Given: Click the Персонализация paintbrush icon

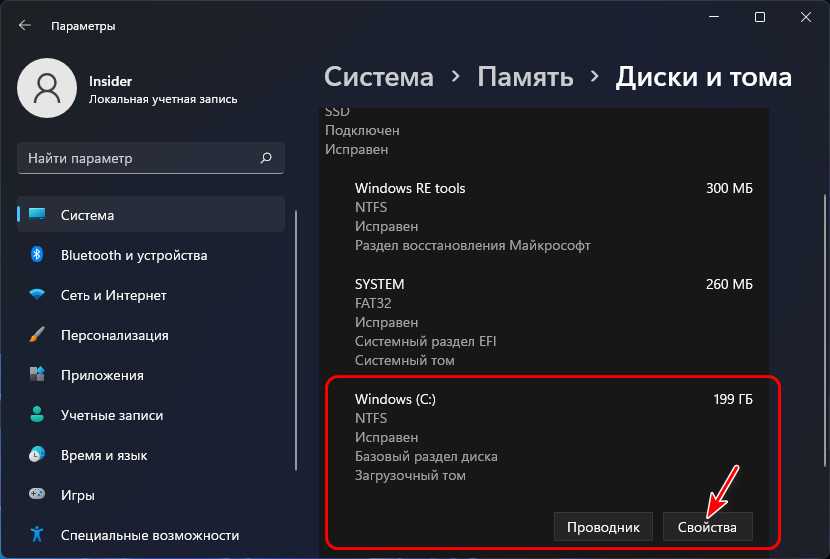Looking at the screenshot, I should click(38, 335).
